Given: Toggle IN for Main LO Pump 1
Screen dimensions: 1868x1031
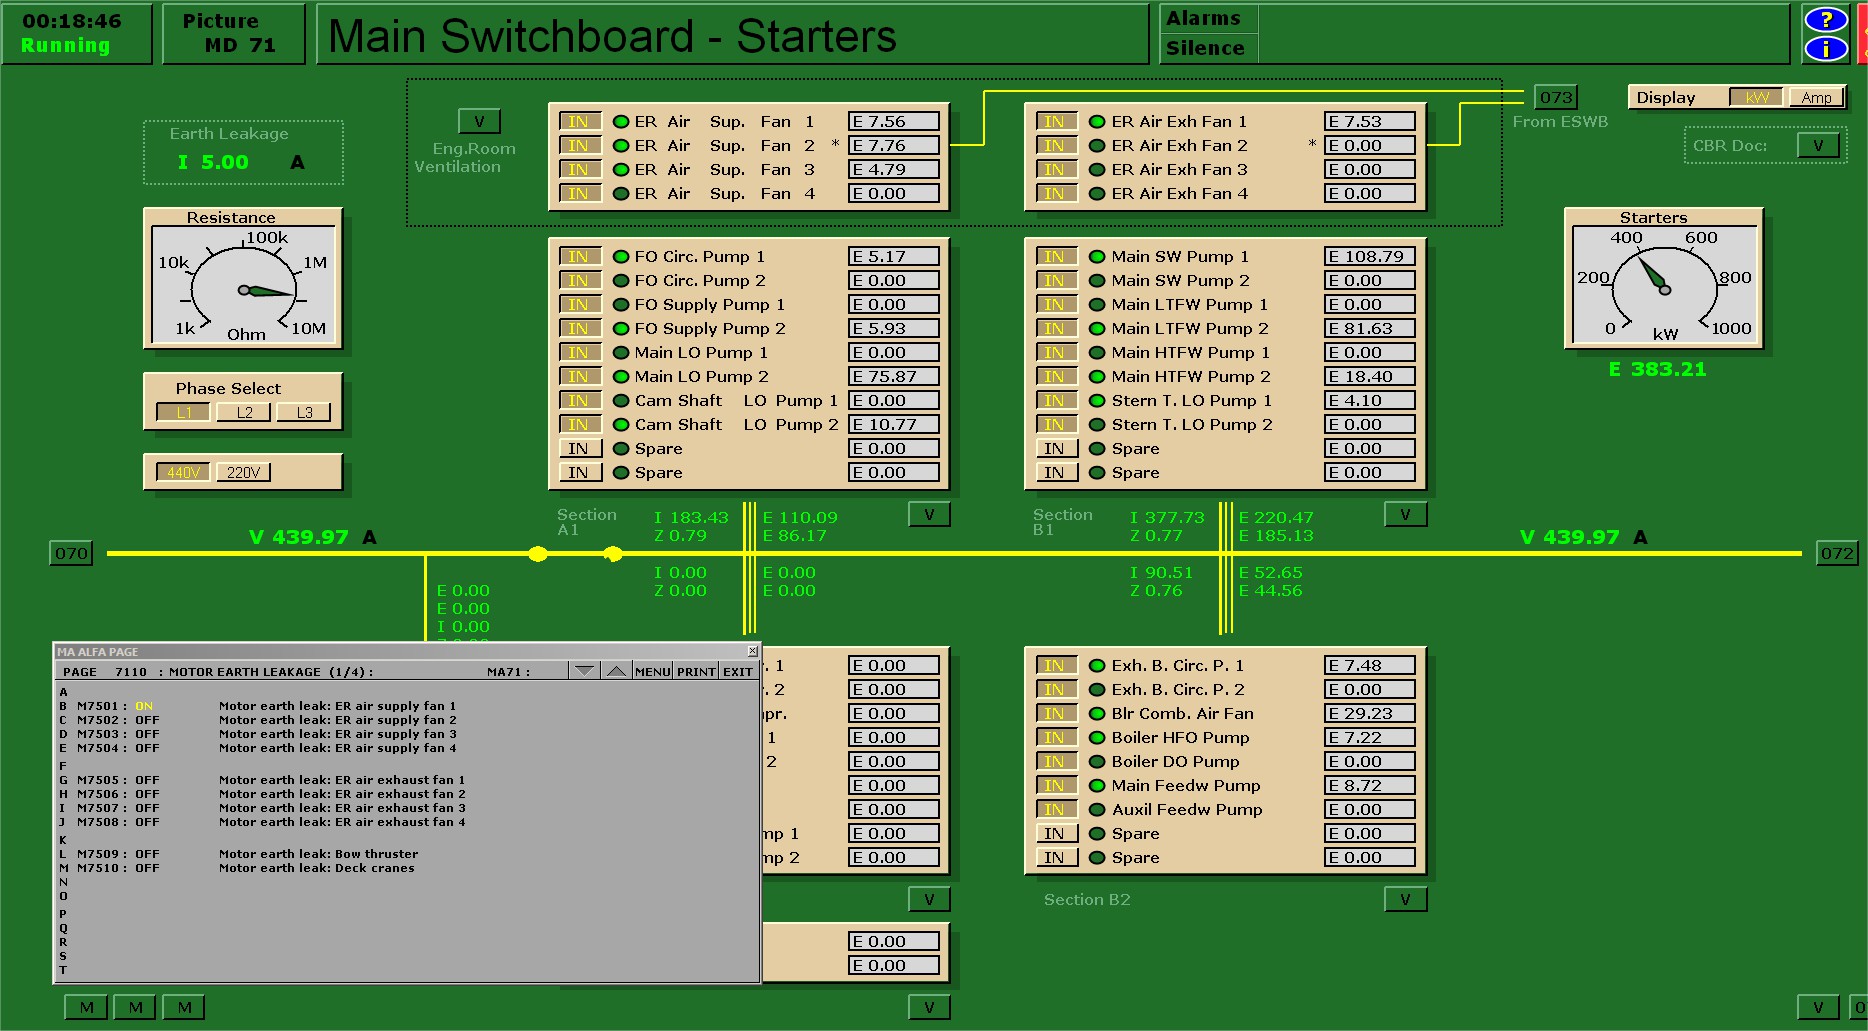Looking at the screenshot, I should click(579, 353).
